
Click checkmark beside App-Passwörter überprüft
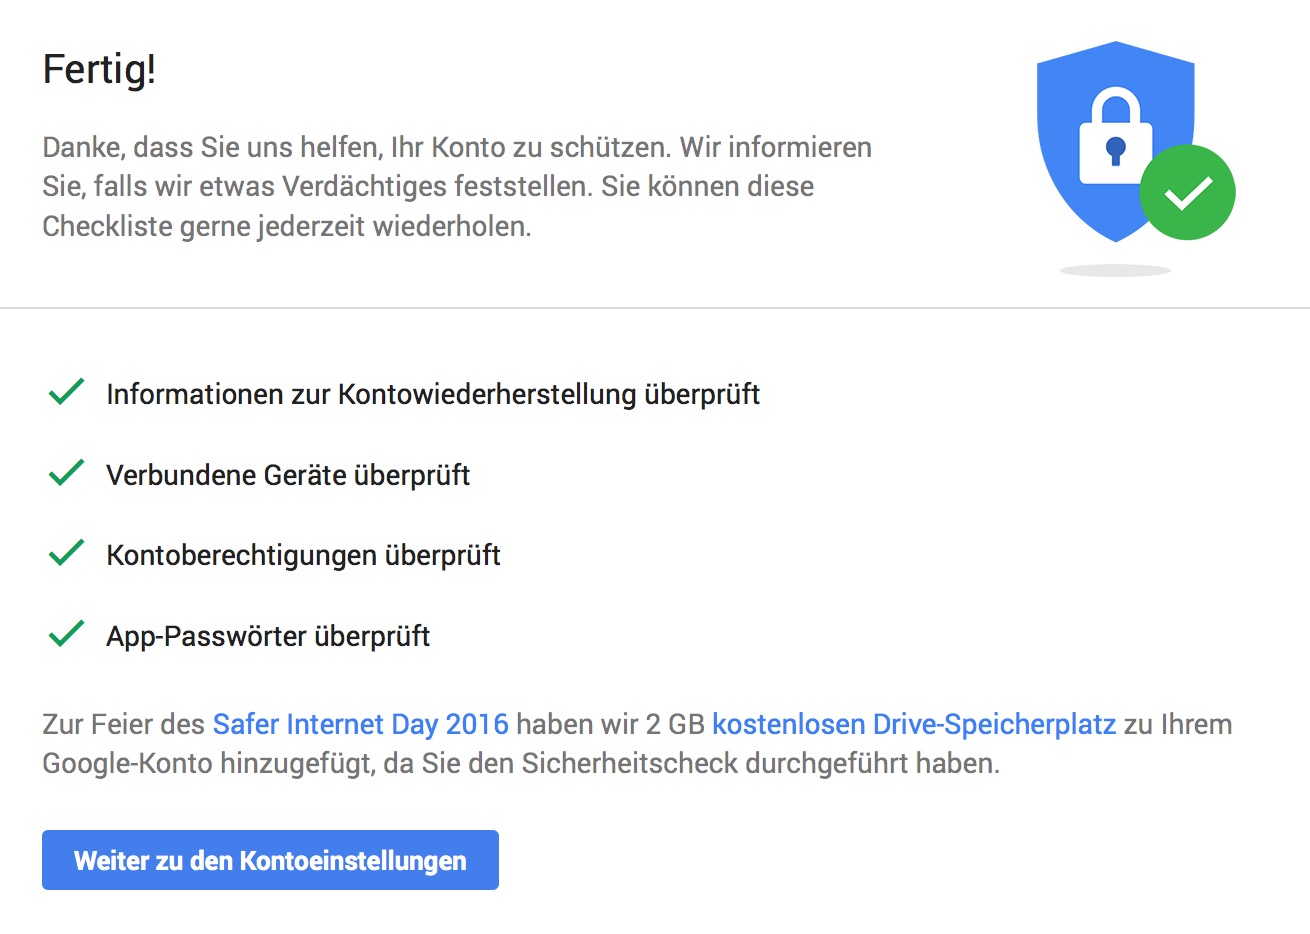click(x=66, y=634)
